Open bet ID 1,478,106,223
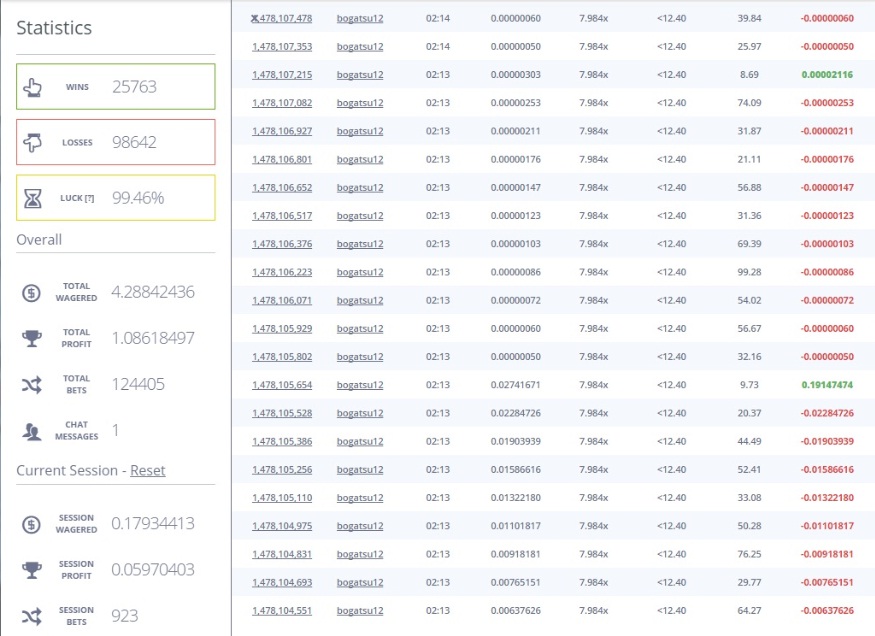The width and height of the screenshot is (875, 636). (x=282, y=272)
